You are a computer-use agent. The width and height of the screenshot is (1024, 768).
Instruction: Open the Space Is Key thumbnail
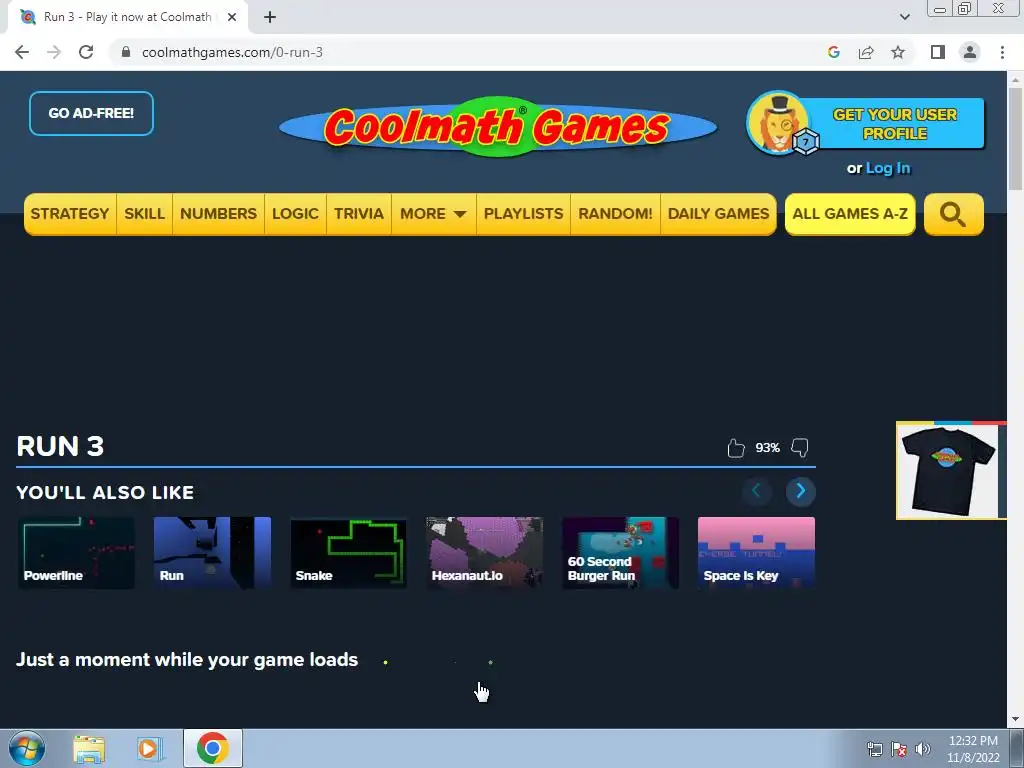756,552
